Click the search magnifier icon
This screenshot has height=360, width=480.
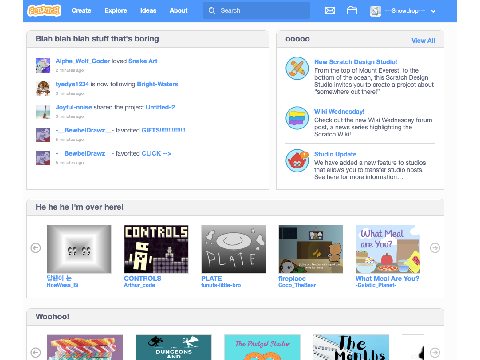[x=212, y=11]
